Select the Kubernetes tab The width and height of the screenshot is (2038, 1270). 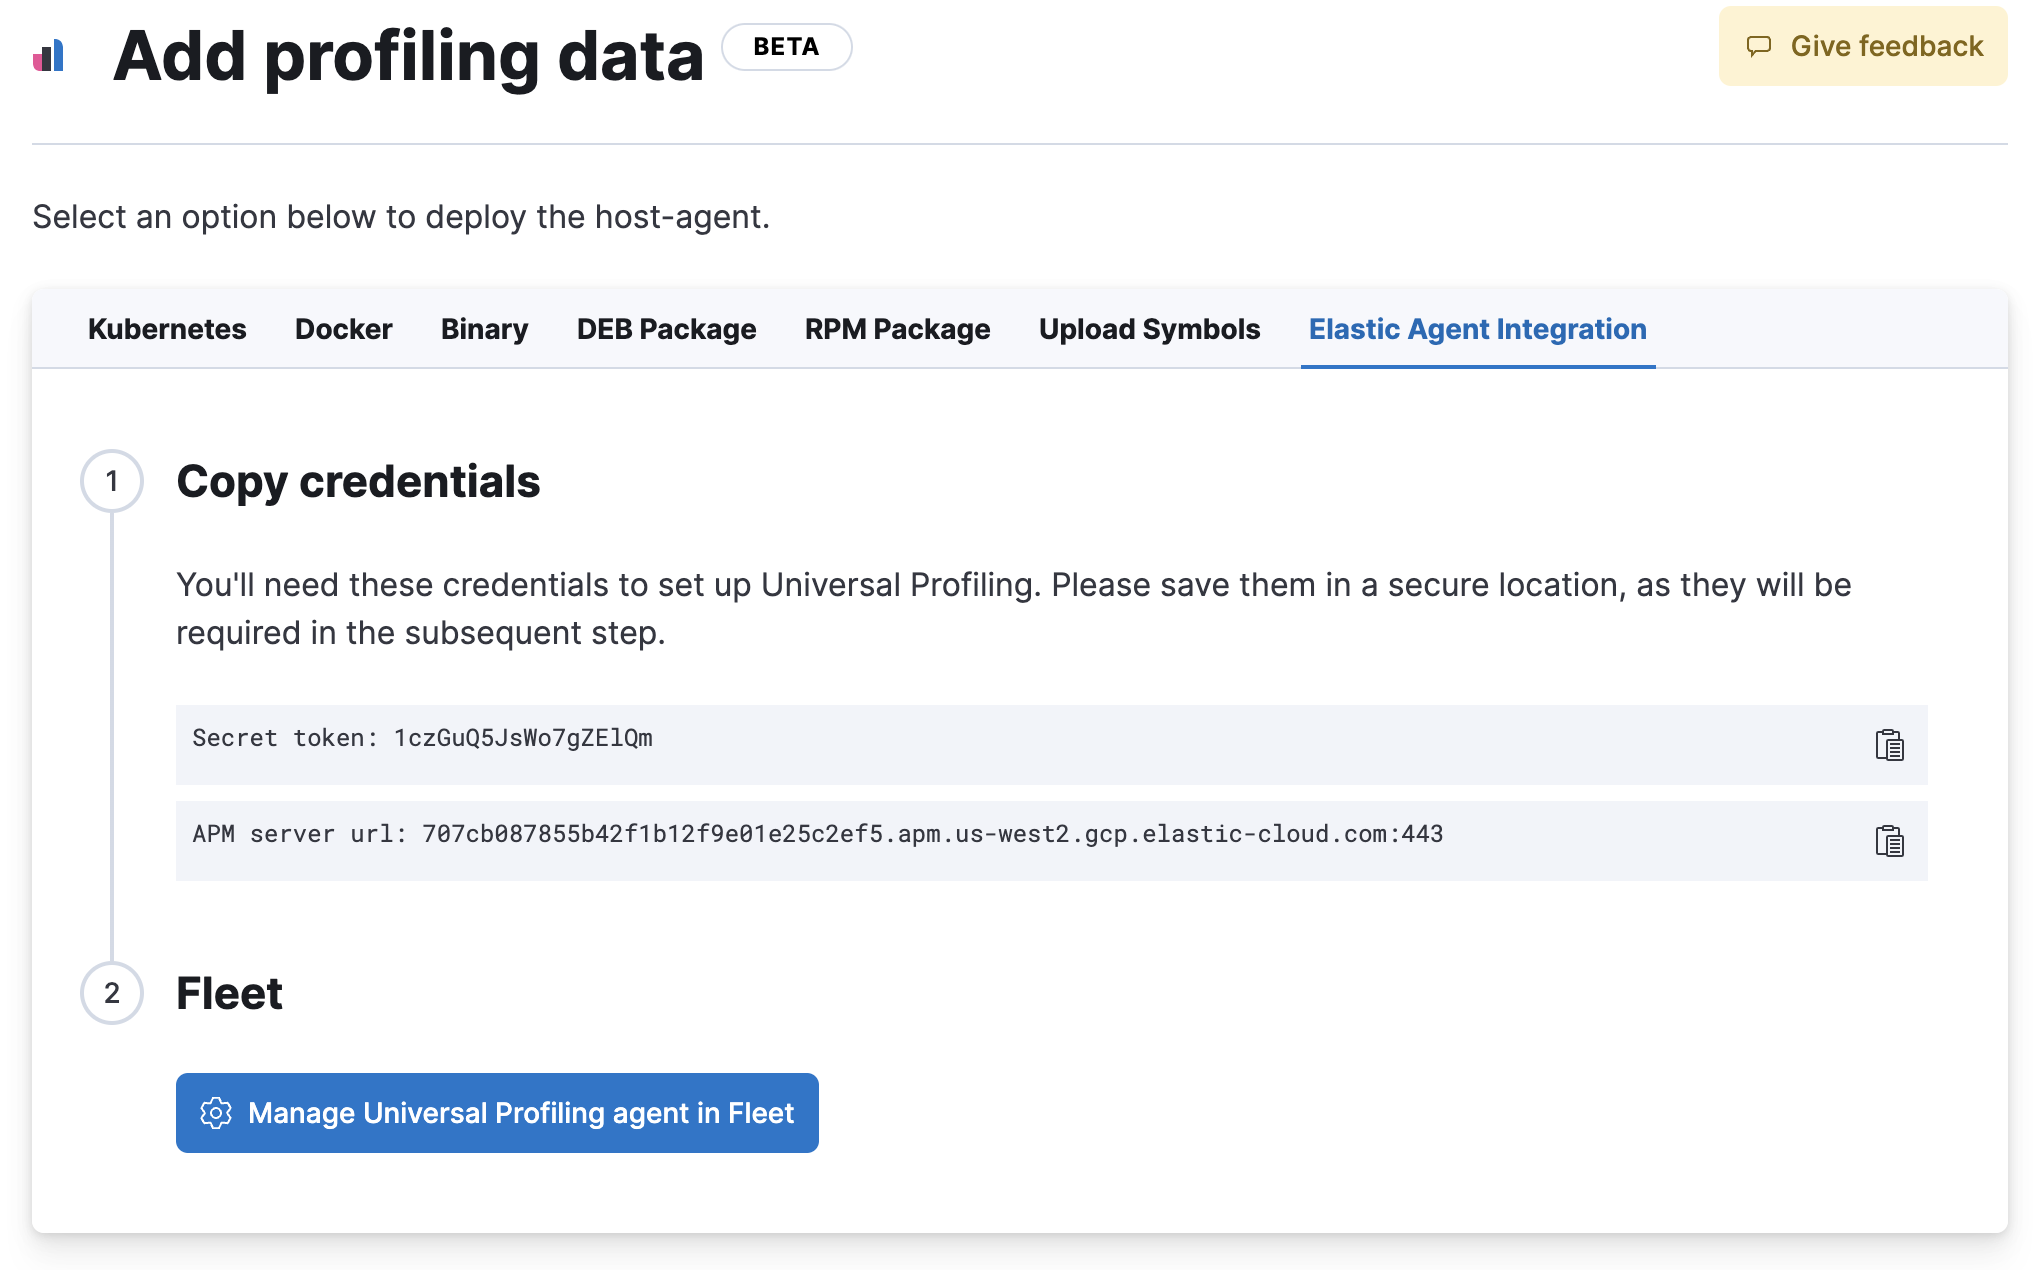tap(167, 328)
